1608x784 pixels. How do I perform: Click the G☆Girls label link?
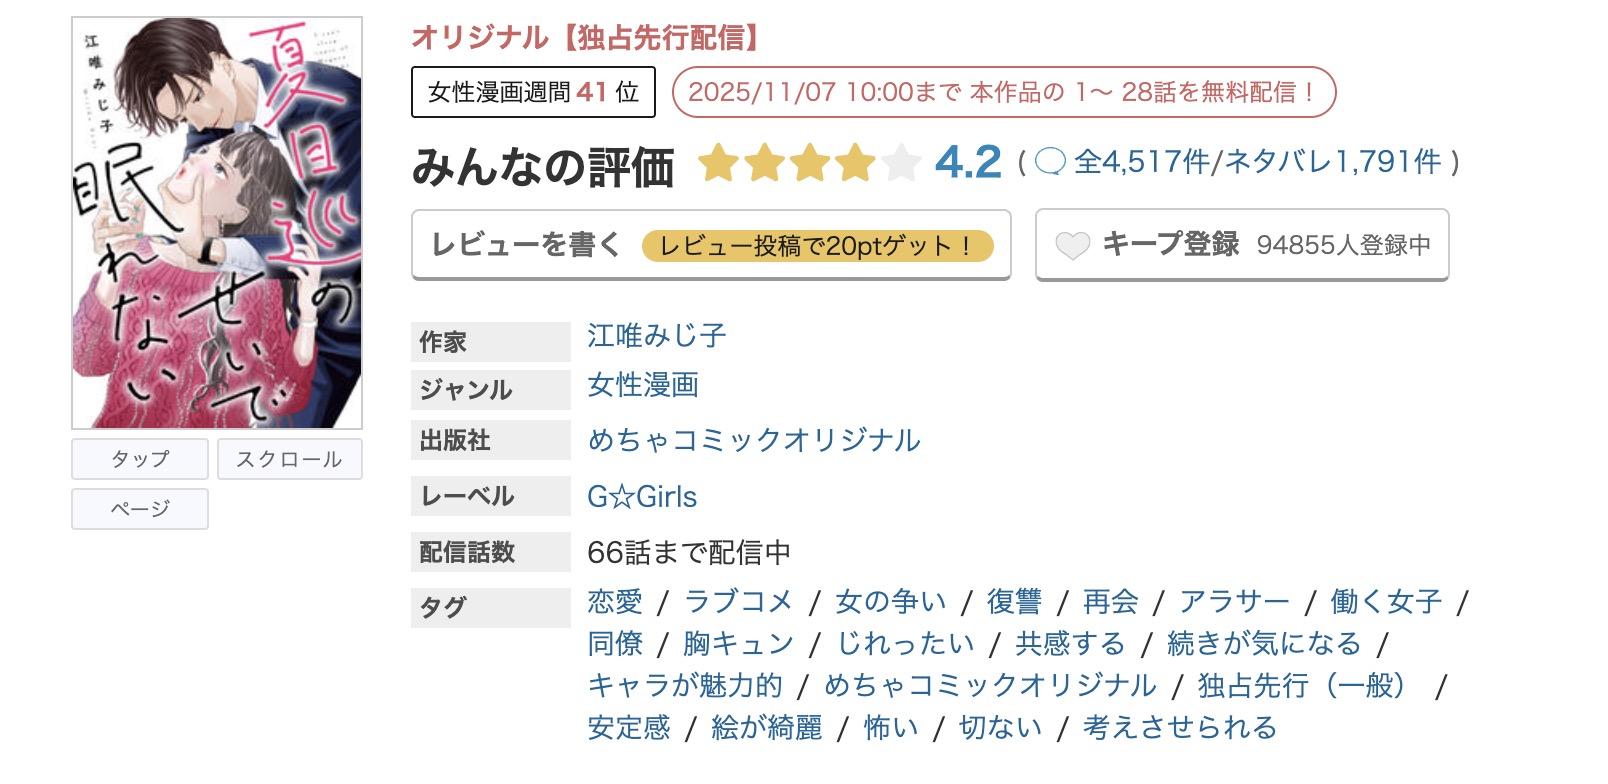tap(641, 496)
